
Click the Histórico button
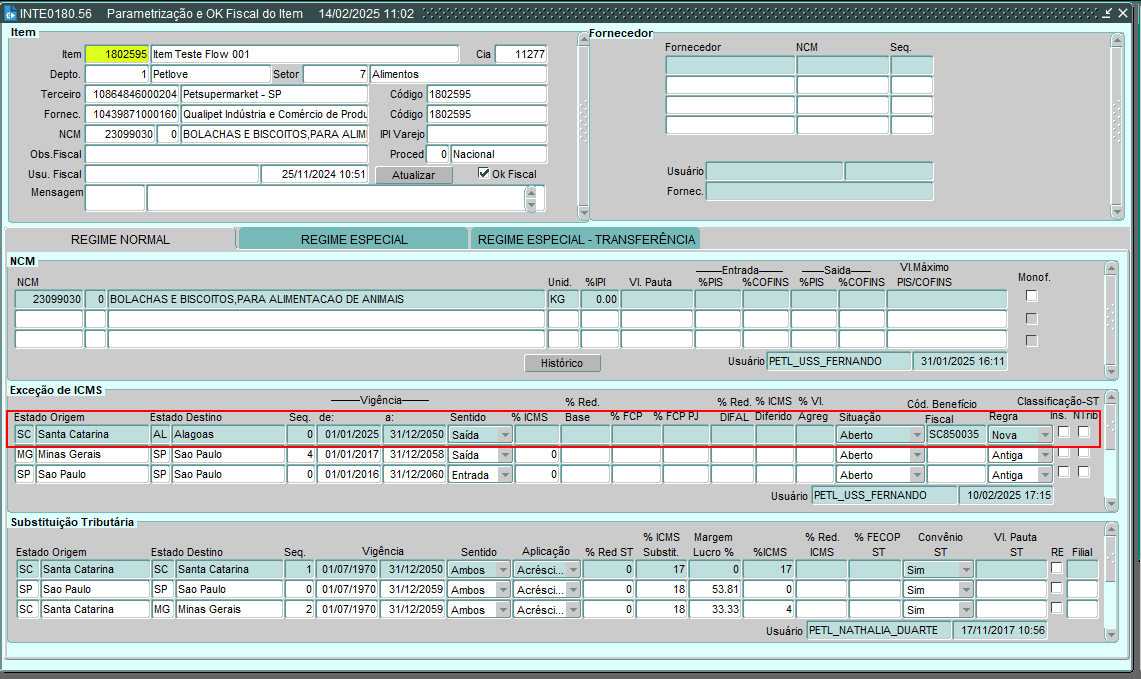tap(561, 363)
